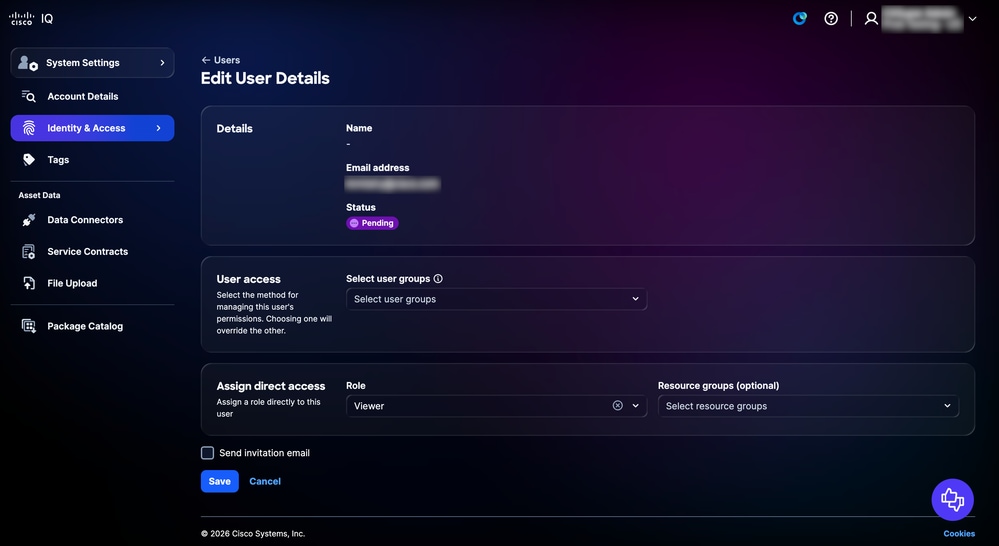Enable Send invitation email checkbox
The height and width of the screenshot is (546, 999).
point(207,453)
